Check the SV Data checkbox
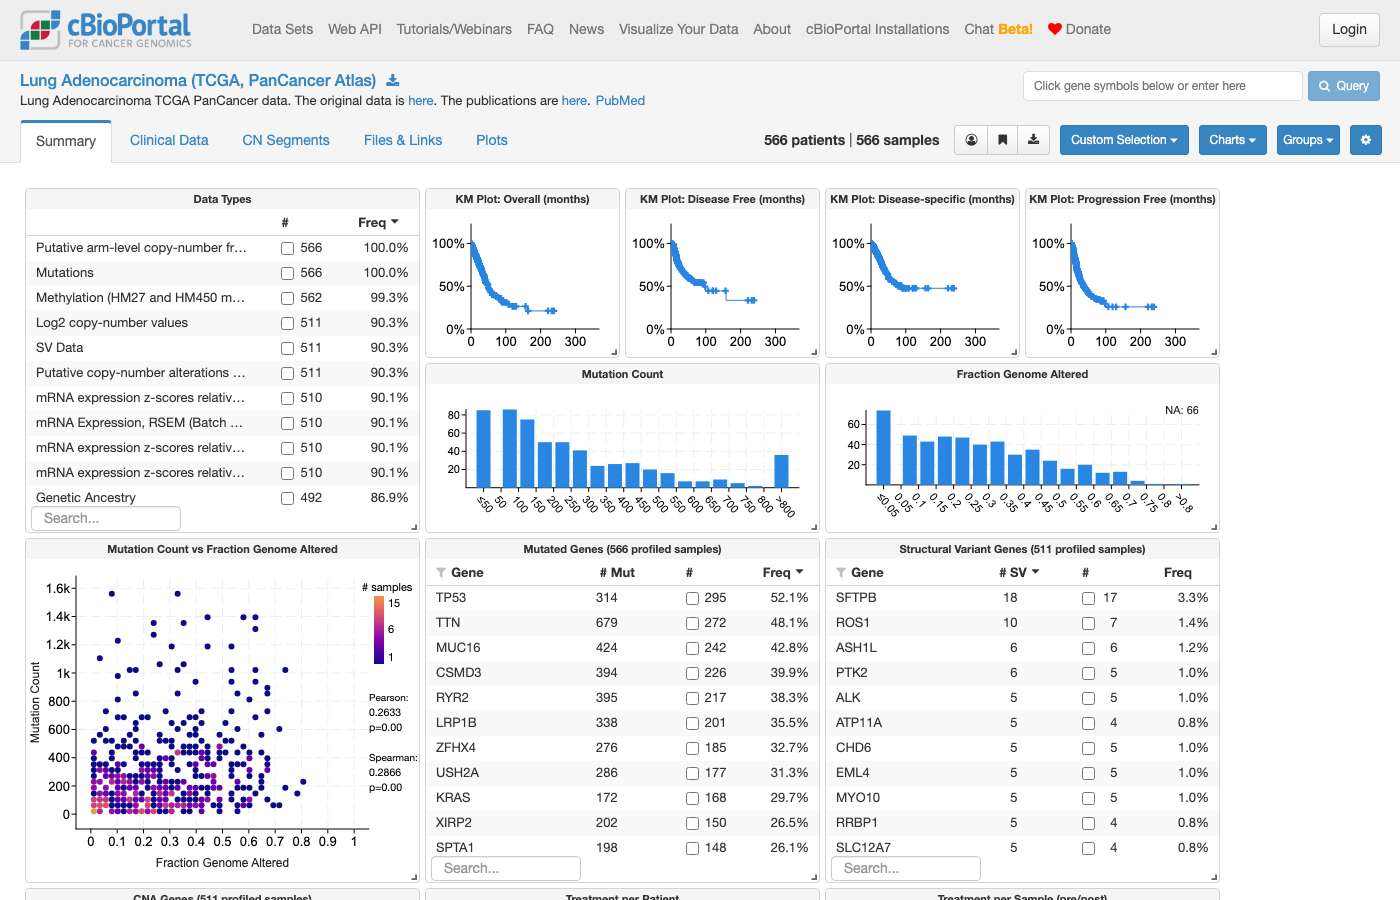The height and width of the screenshot is (900, 1400). [x=287, y=348]
